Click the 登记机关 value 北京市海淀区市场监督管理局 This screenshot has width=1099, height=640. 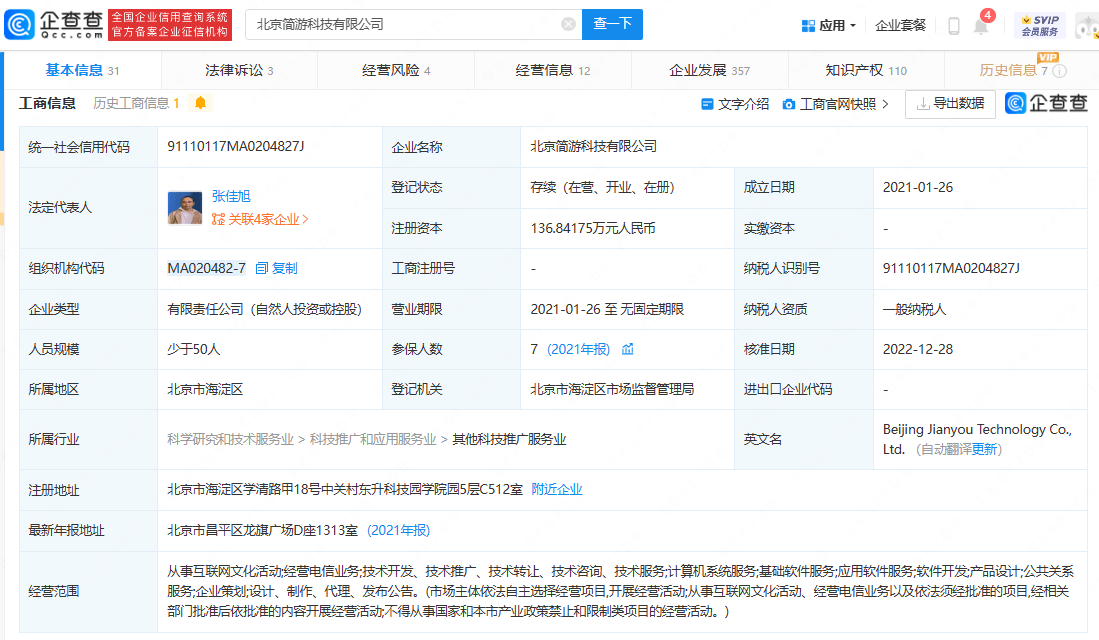(612, 389)
